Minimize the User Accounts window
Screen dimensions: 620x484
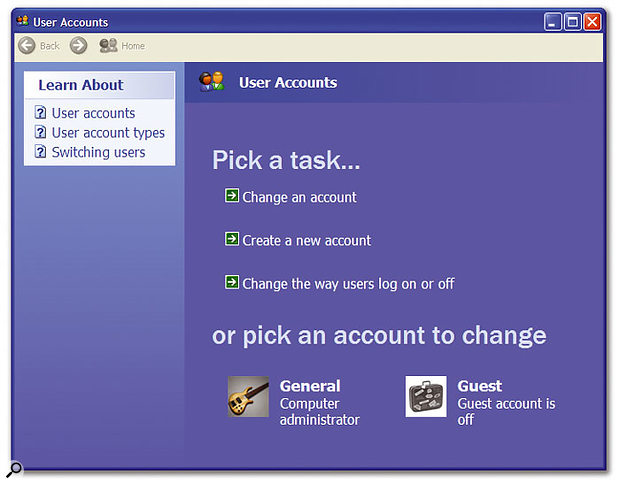pos(552,22)
